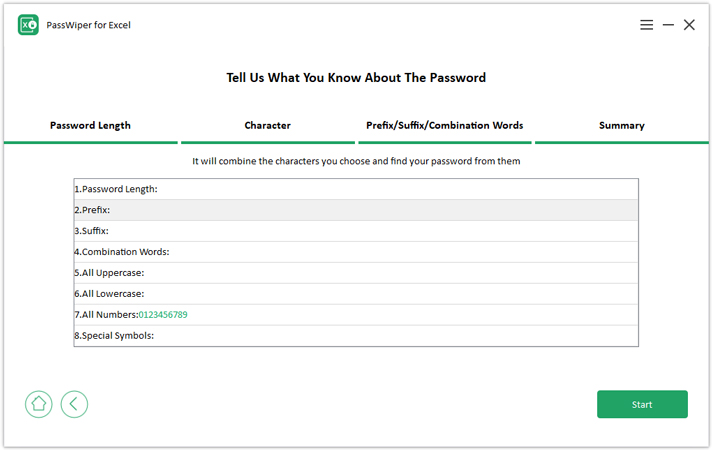Select the Password Length summary row
Screen dimensions: 712x450
(x=356, y=189)
